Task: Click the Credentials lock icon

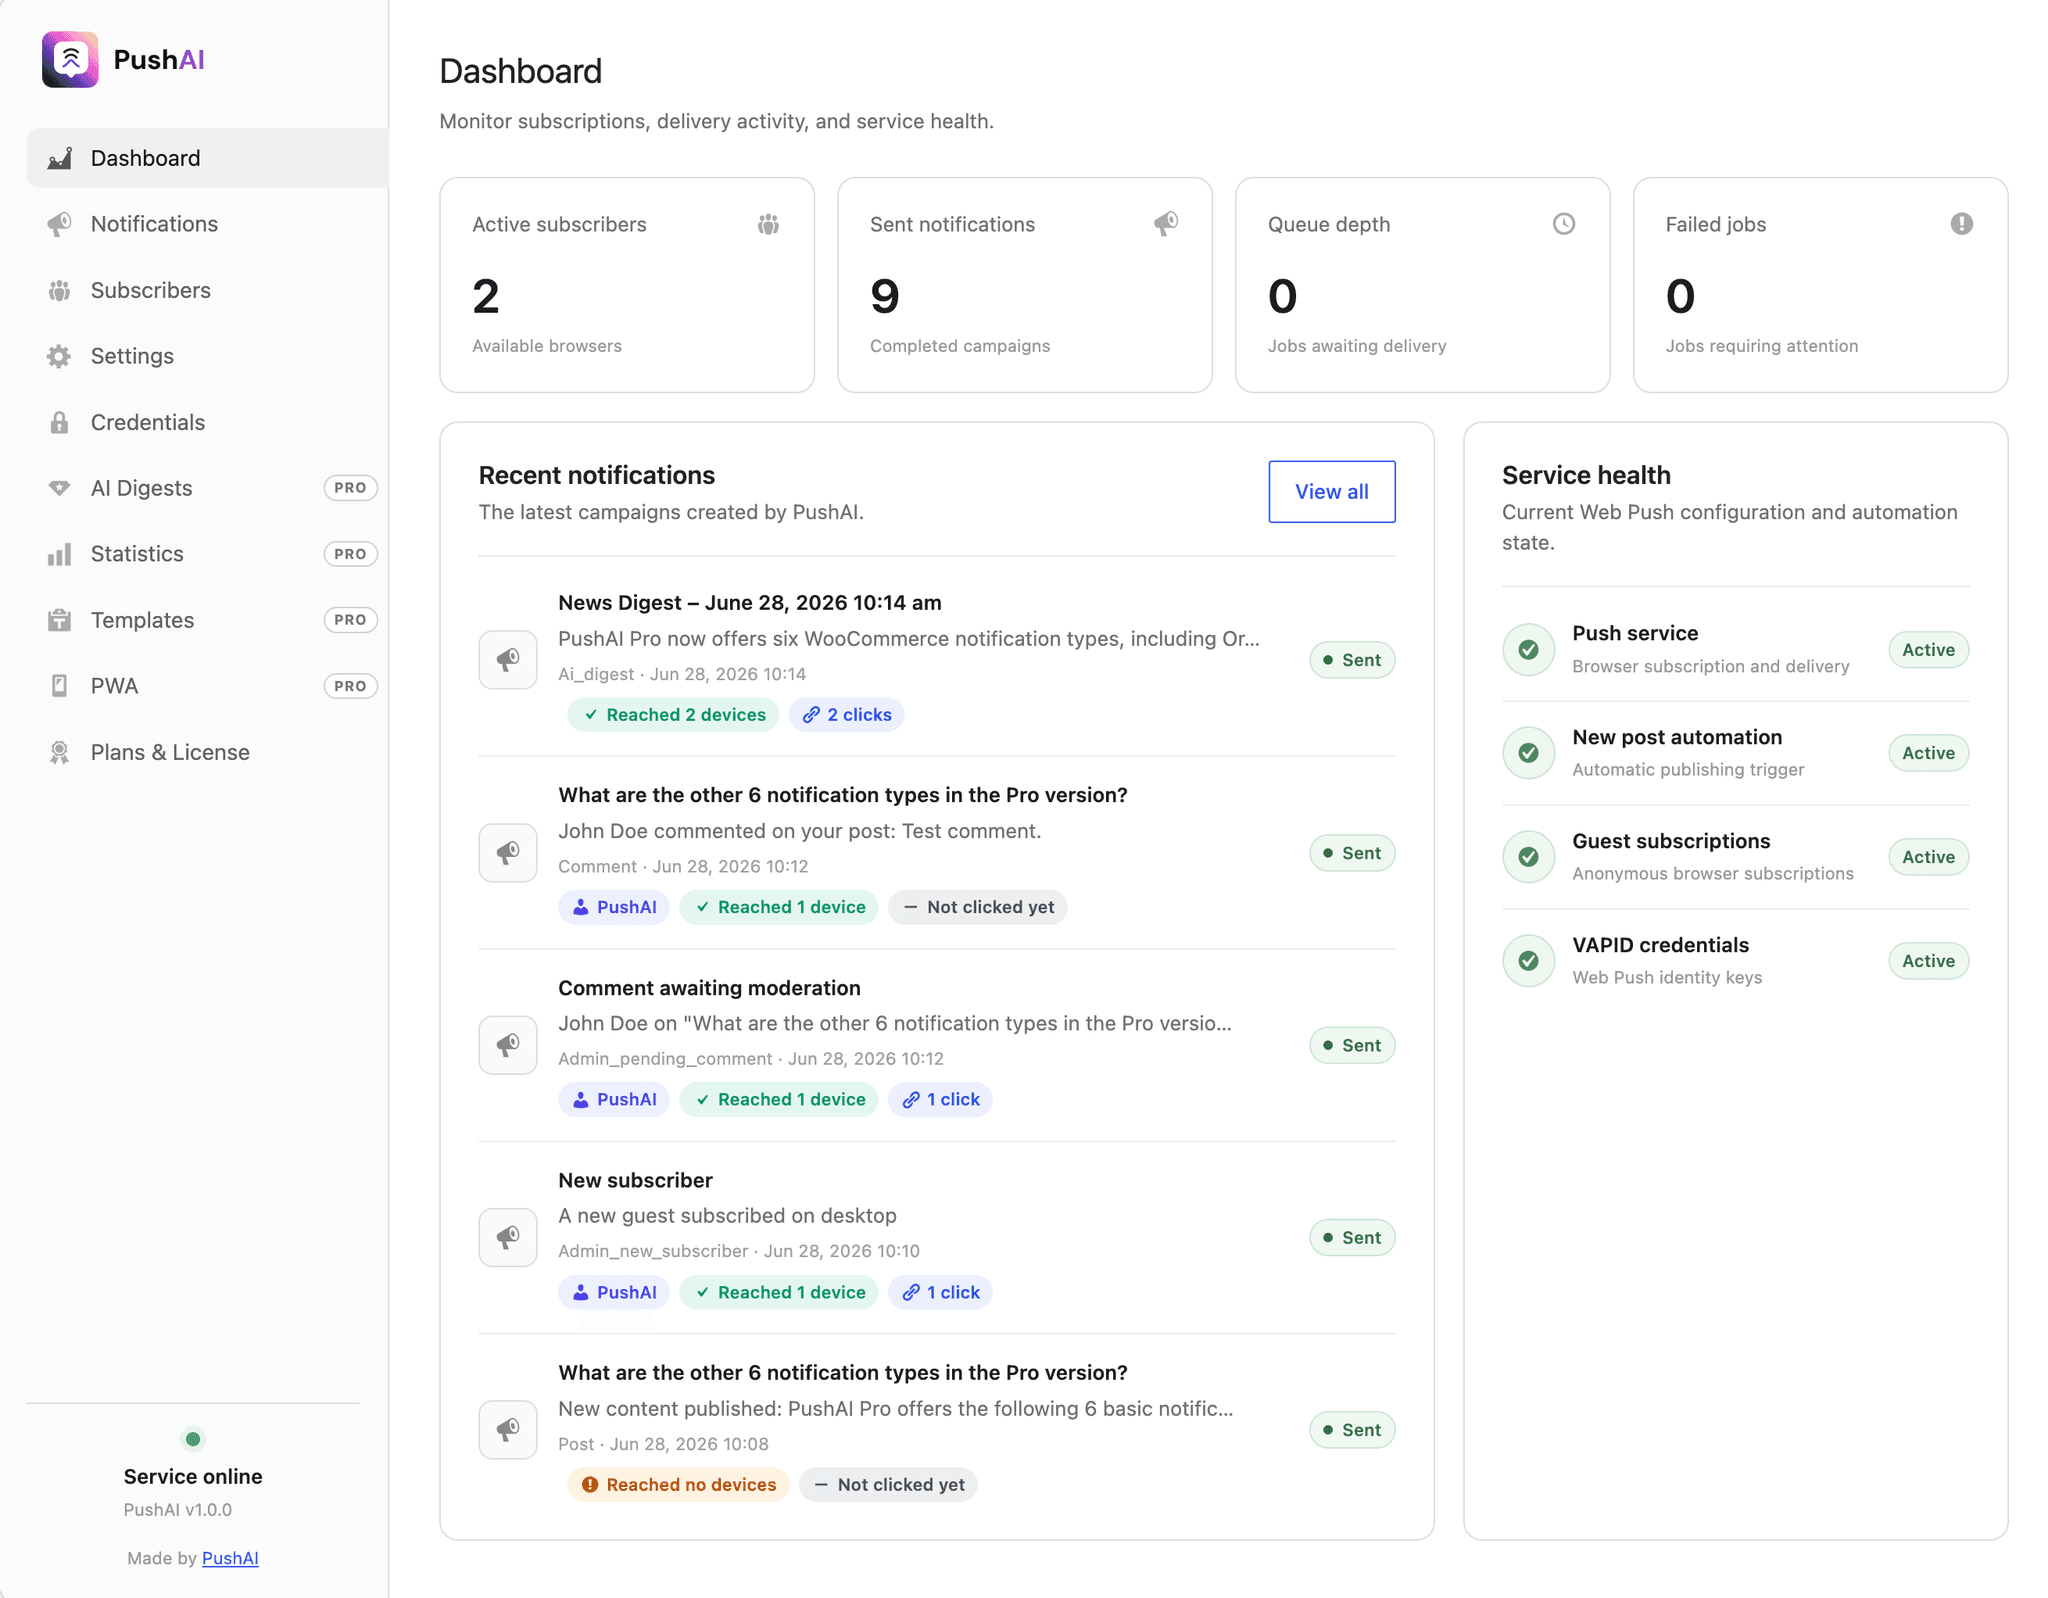Action: tap(60, 422)
